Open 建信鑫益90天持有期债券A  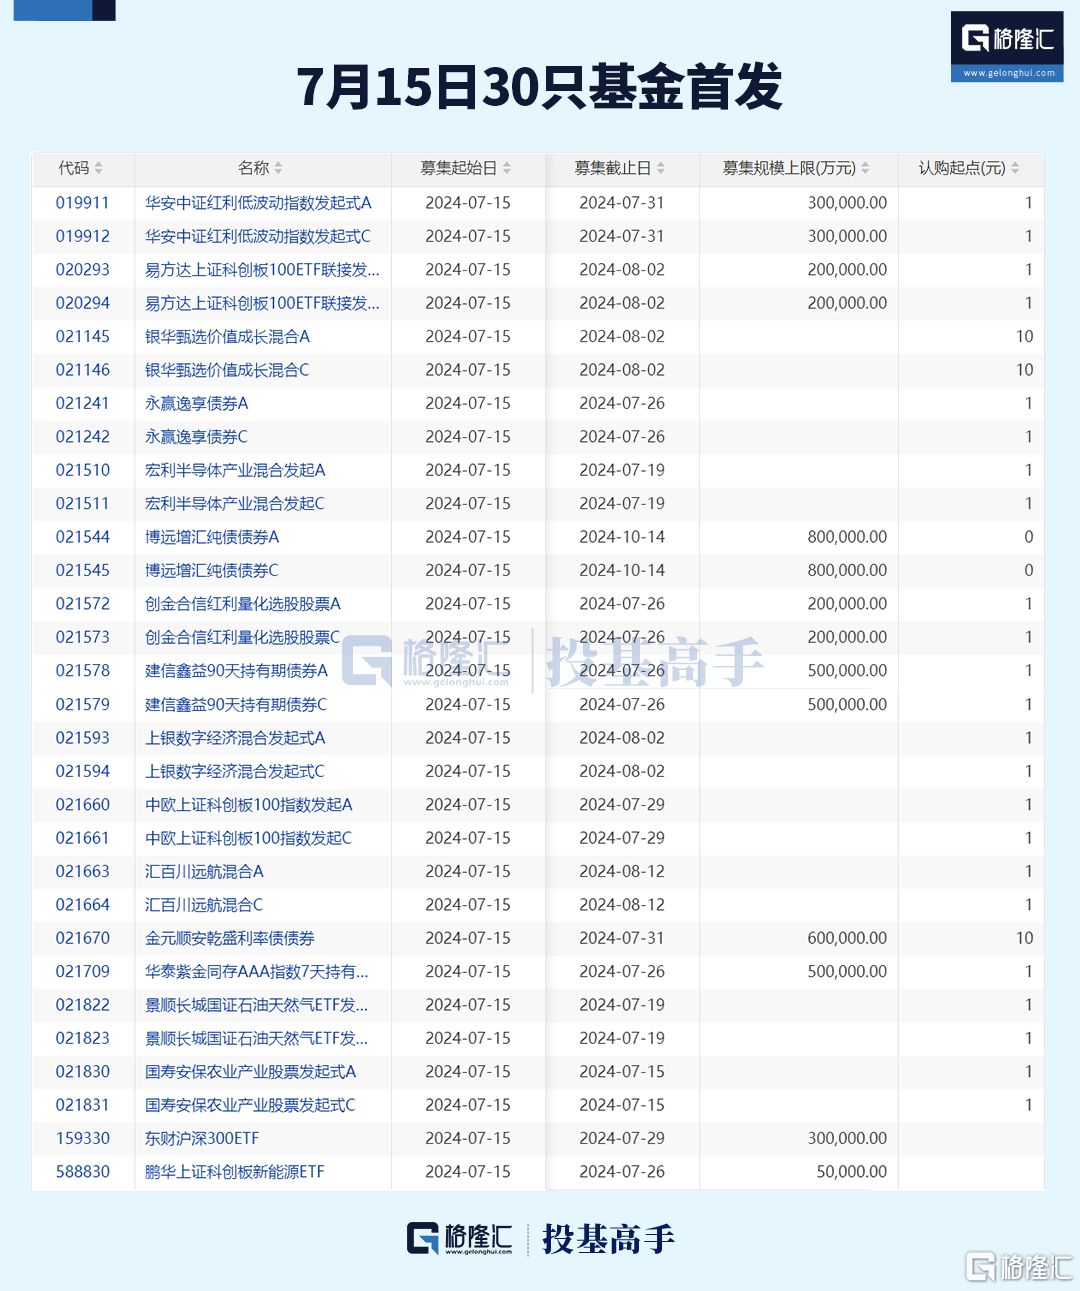pos(236,671)
